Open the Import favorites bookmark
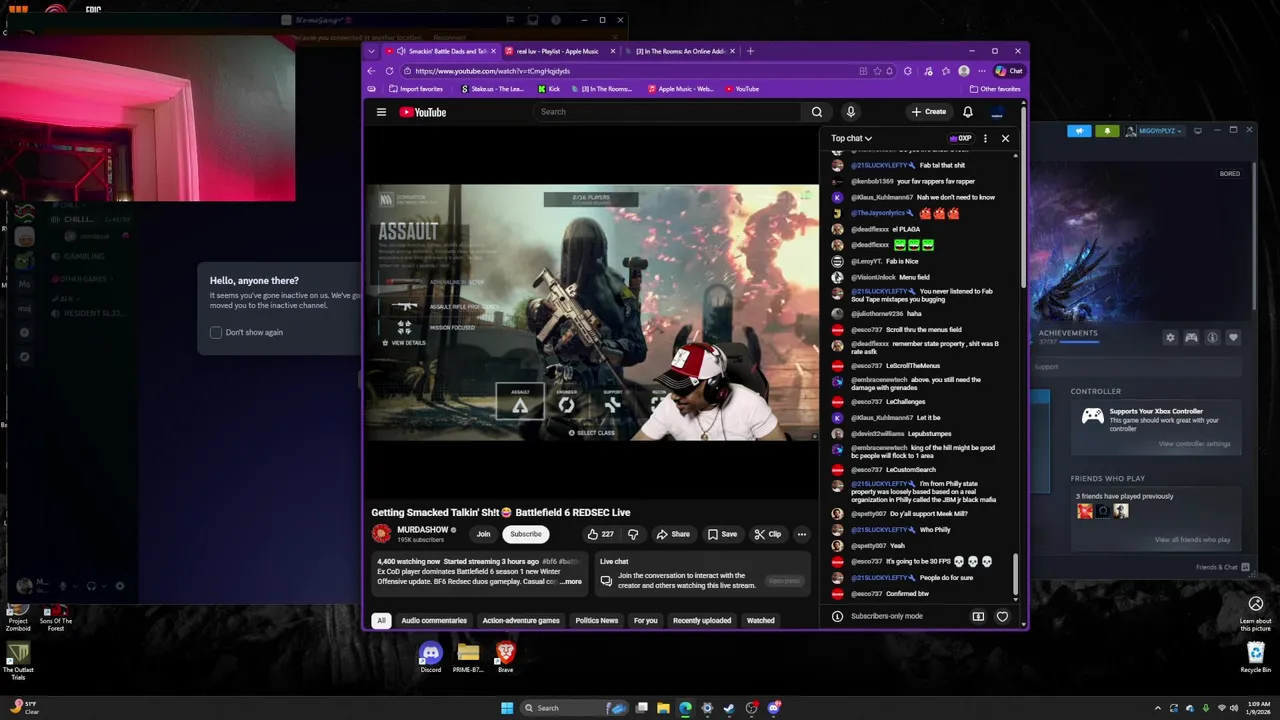Image resolution: width=1280 pixels, height=720 pixels. (416, 89)
